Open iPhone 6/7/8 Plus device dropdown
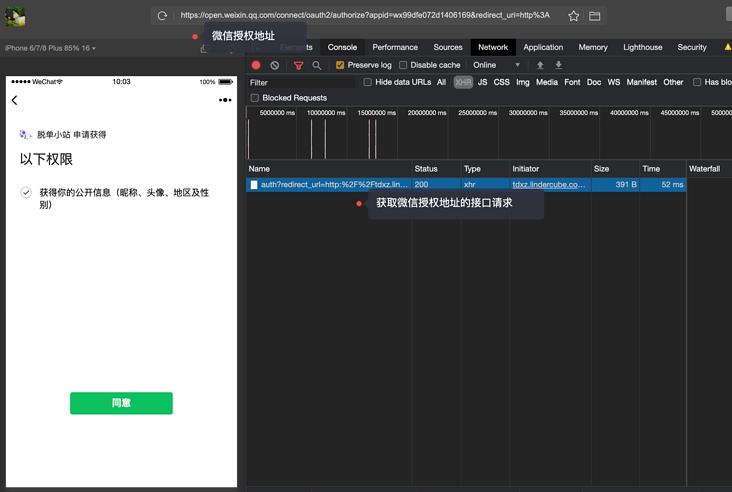Image resolution: width=732 pixels, height=492 pixels. (50, 48)
